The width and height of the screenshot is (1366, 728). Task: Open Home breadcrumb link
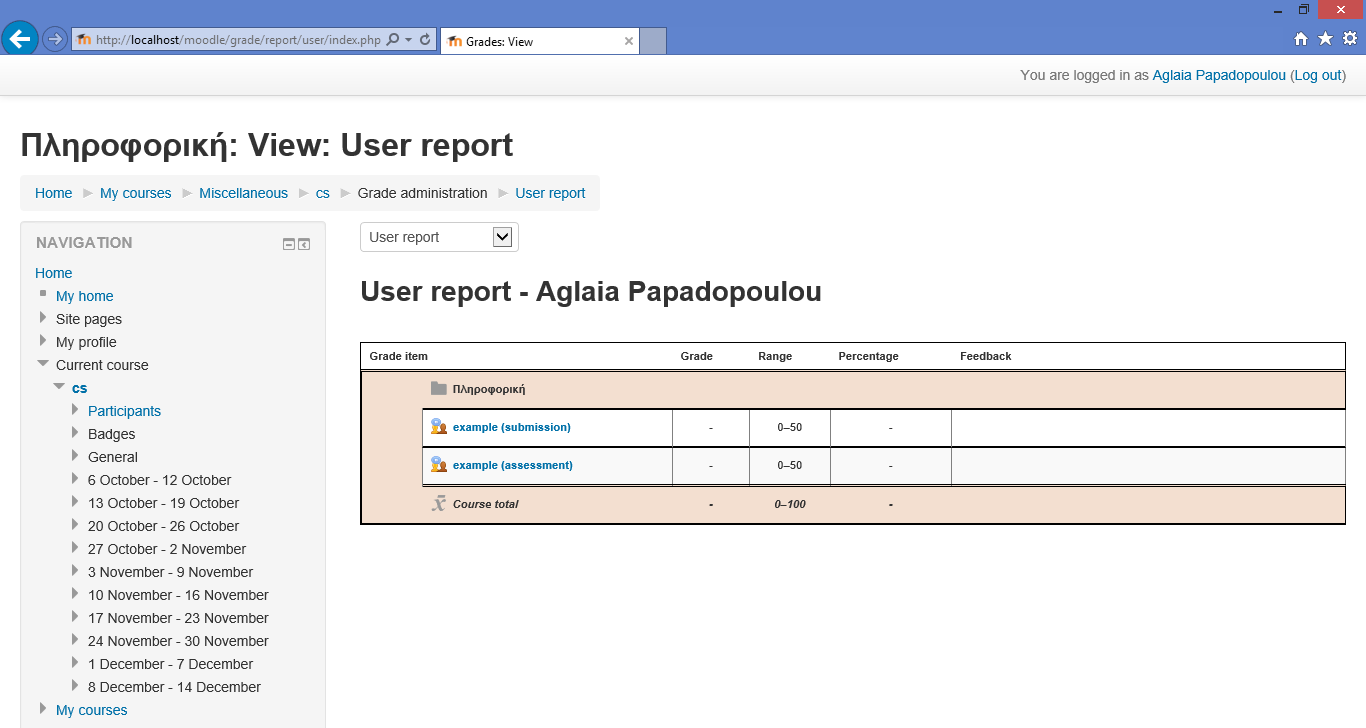coord(53,193)
